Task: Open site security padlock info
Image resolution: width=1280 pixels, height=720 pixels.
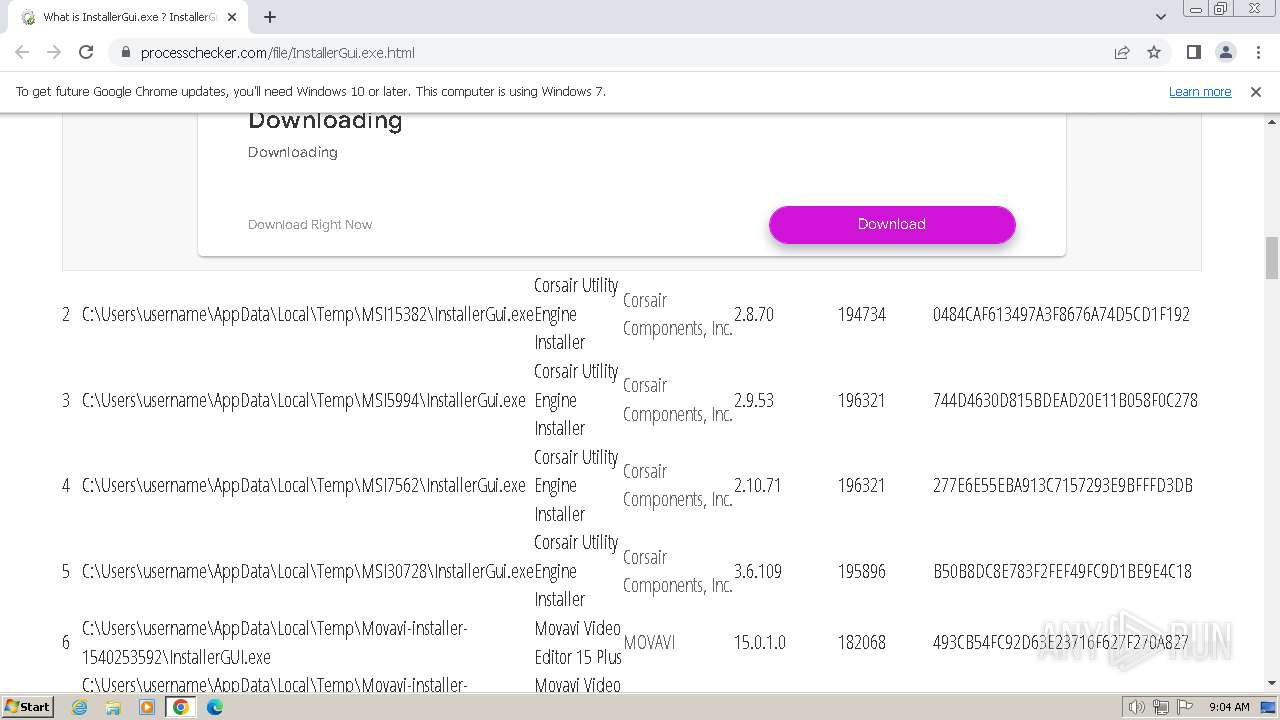Action: tap(125, 53)
